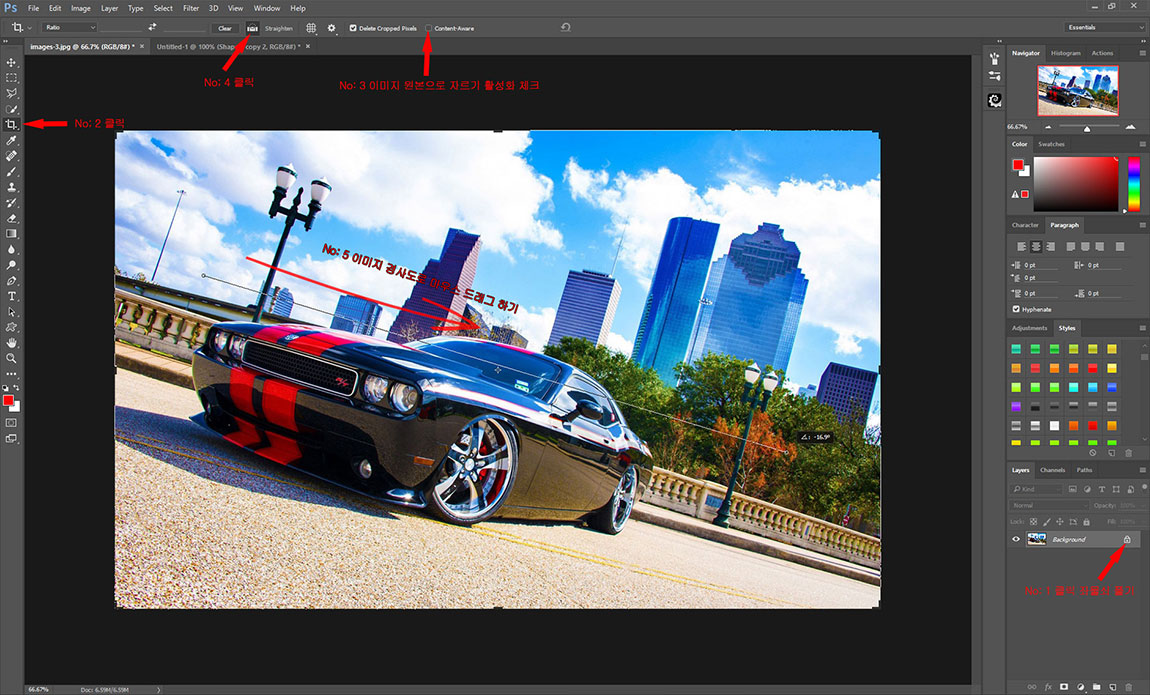Click the Navigator zoom percentage field

click(1018, 127)
